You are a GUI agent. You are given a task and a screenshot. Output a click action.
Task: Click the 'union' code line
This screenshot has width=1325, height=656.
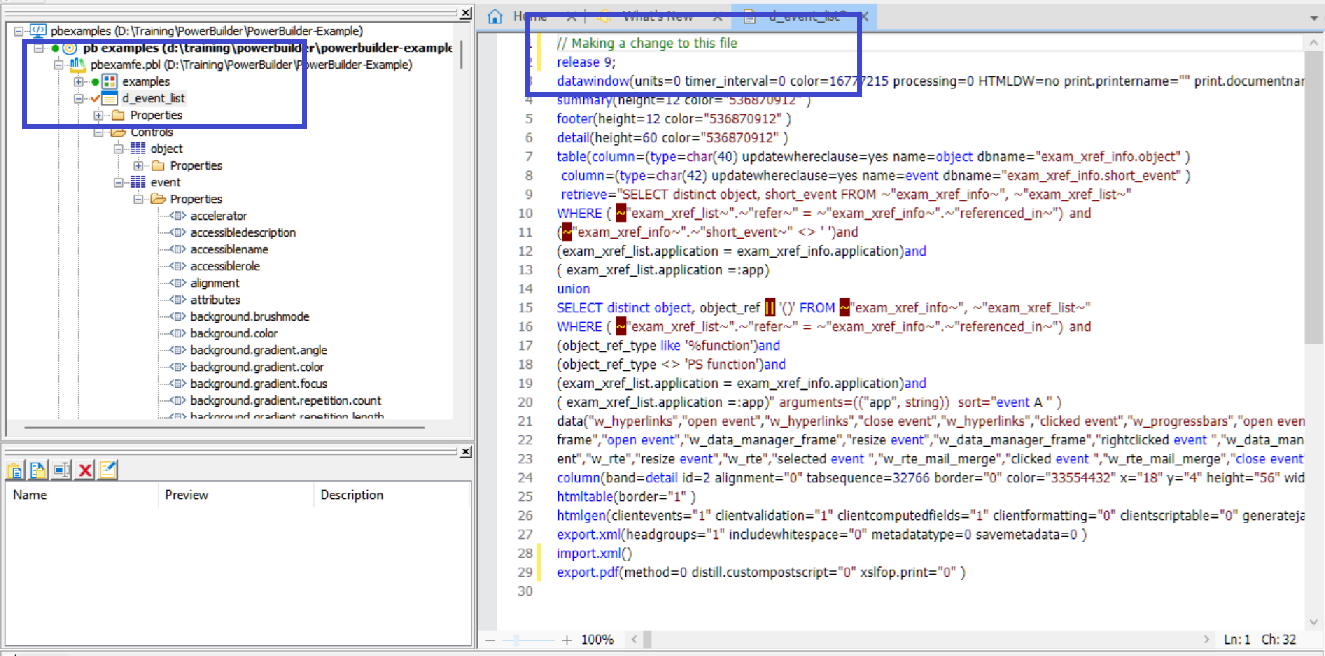573,288
